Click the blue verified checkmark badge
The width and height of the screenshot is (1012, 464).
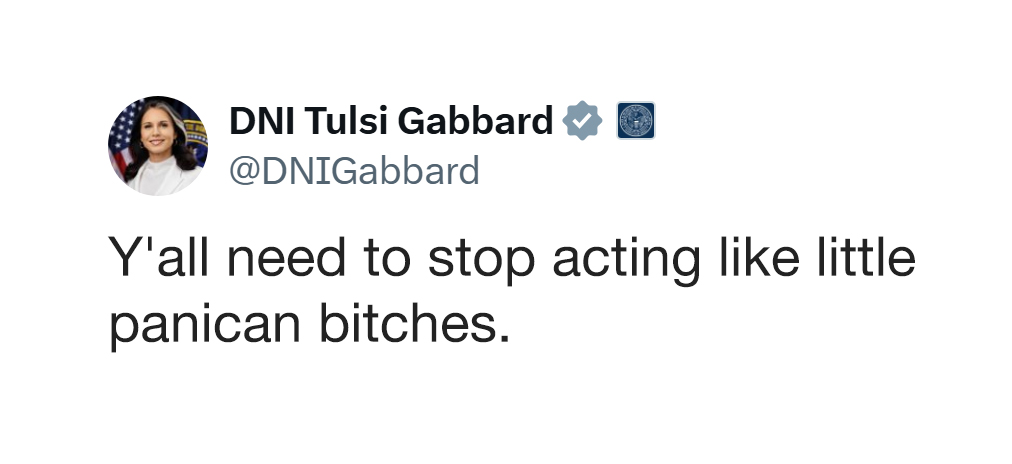click(x=583, y=121)
